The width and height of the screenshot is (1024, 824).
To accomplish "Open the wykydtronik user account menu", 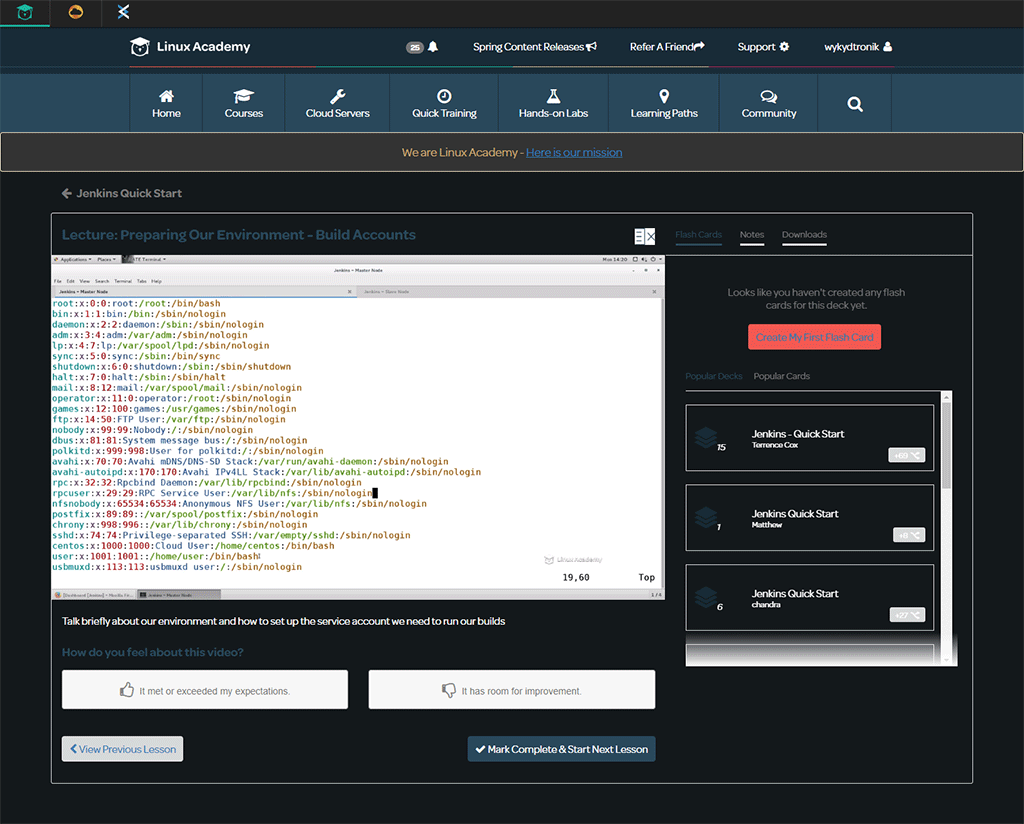I will coord(857,47).
